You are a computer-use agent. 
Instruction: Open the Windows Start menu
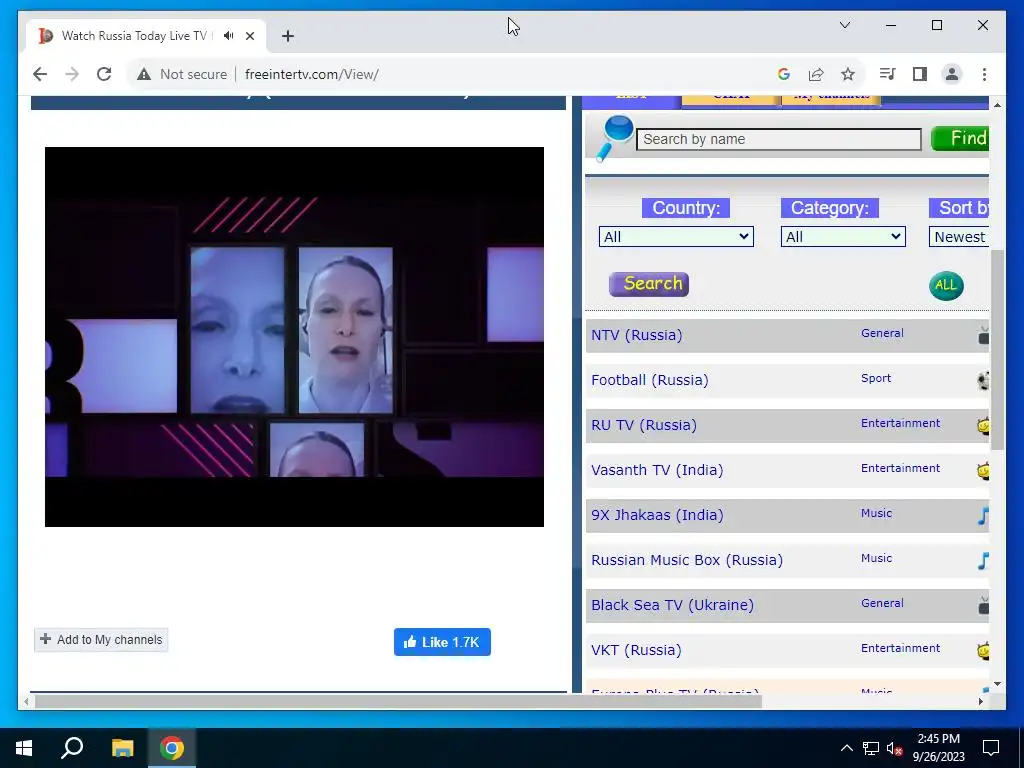[24, 748]
